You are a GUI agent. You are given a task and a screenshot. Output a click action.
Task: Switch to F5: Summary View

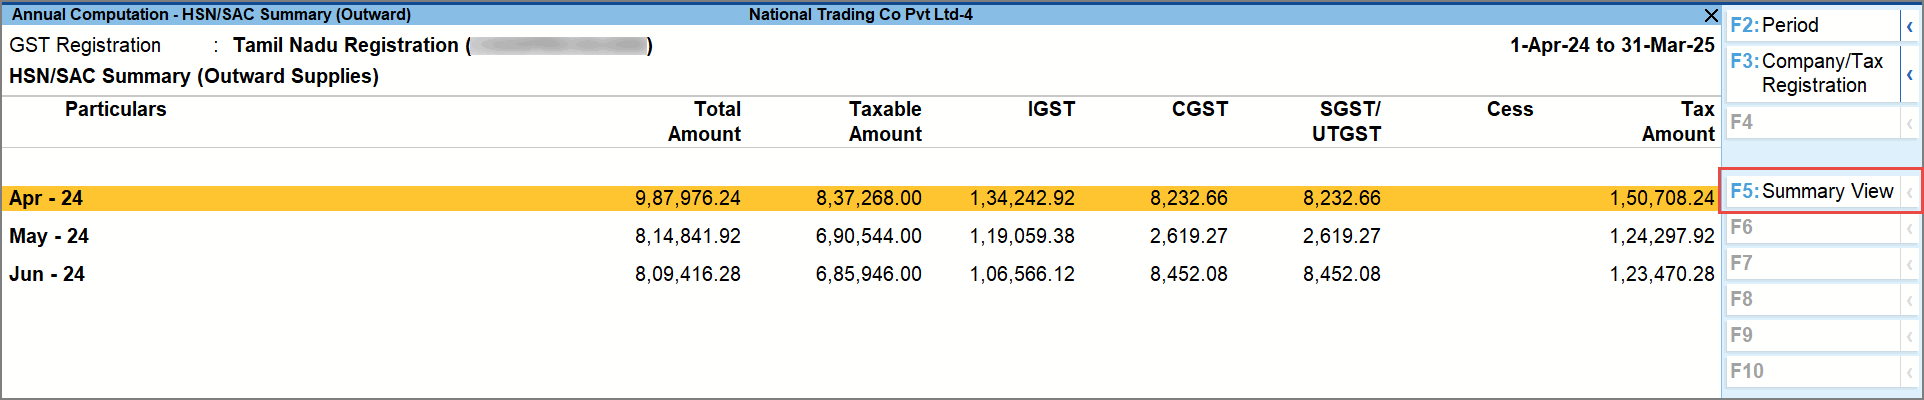pyautogui.click(x=1812, y=191)
